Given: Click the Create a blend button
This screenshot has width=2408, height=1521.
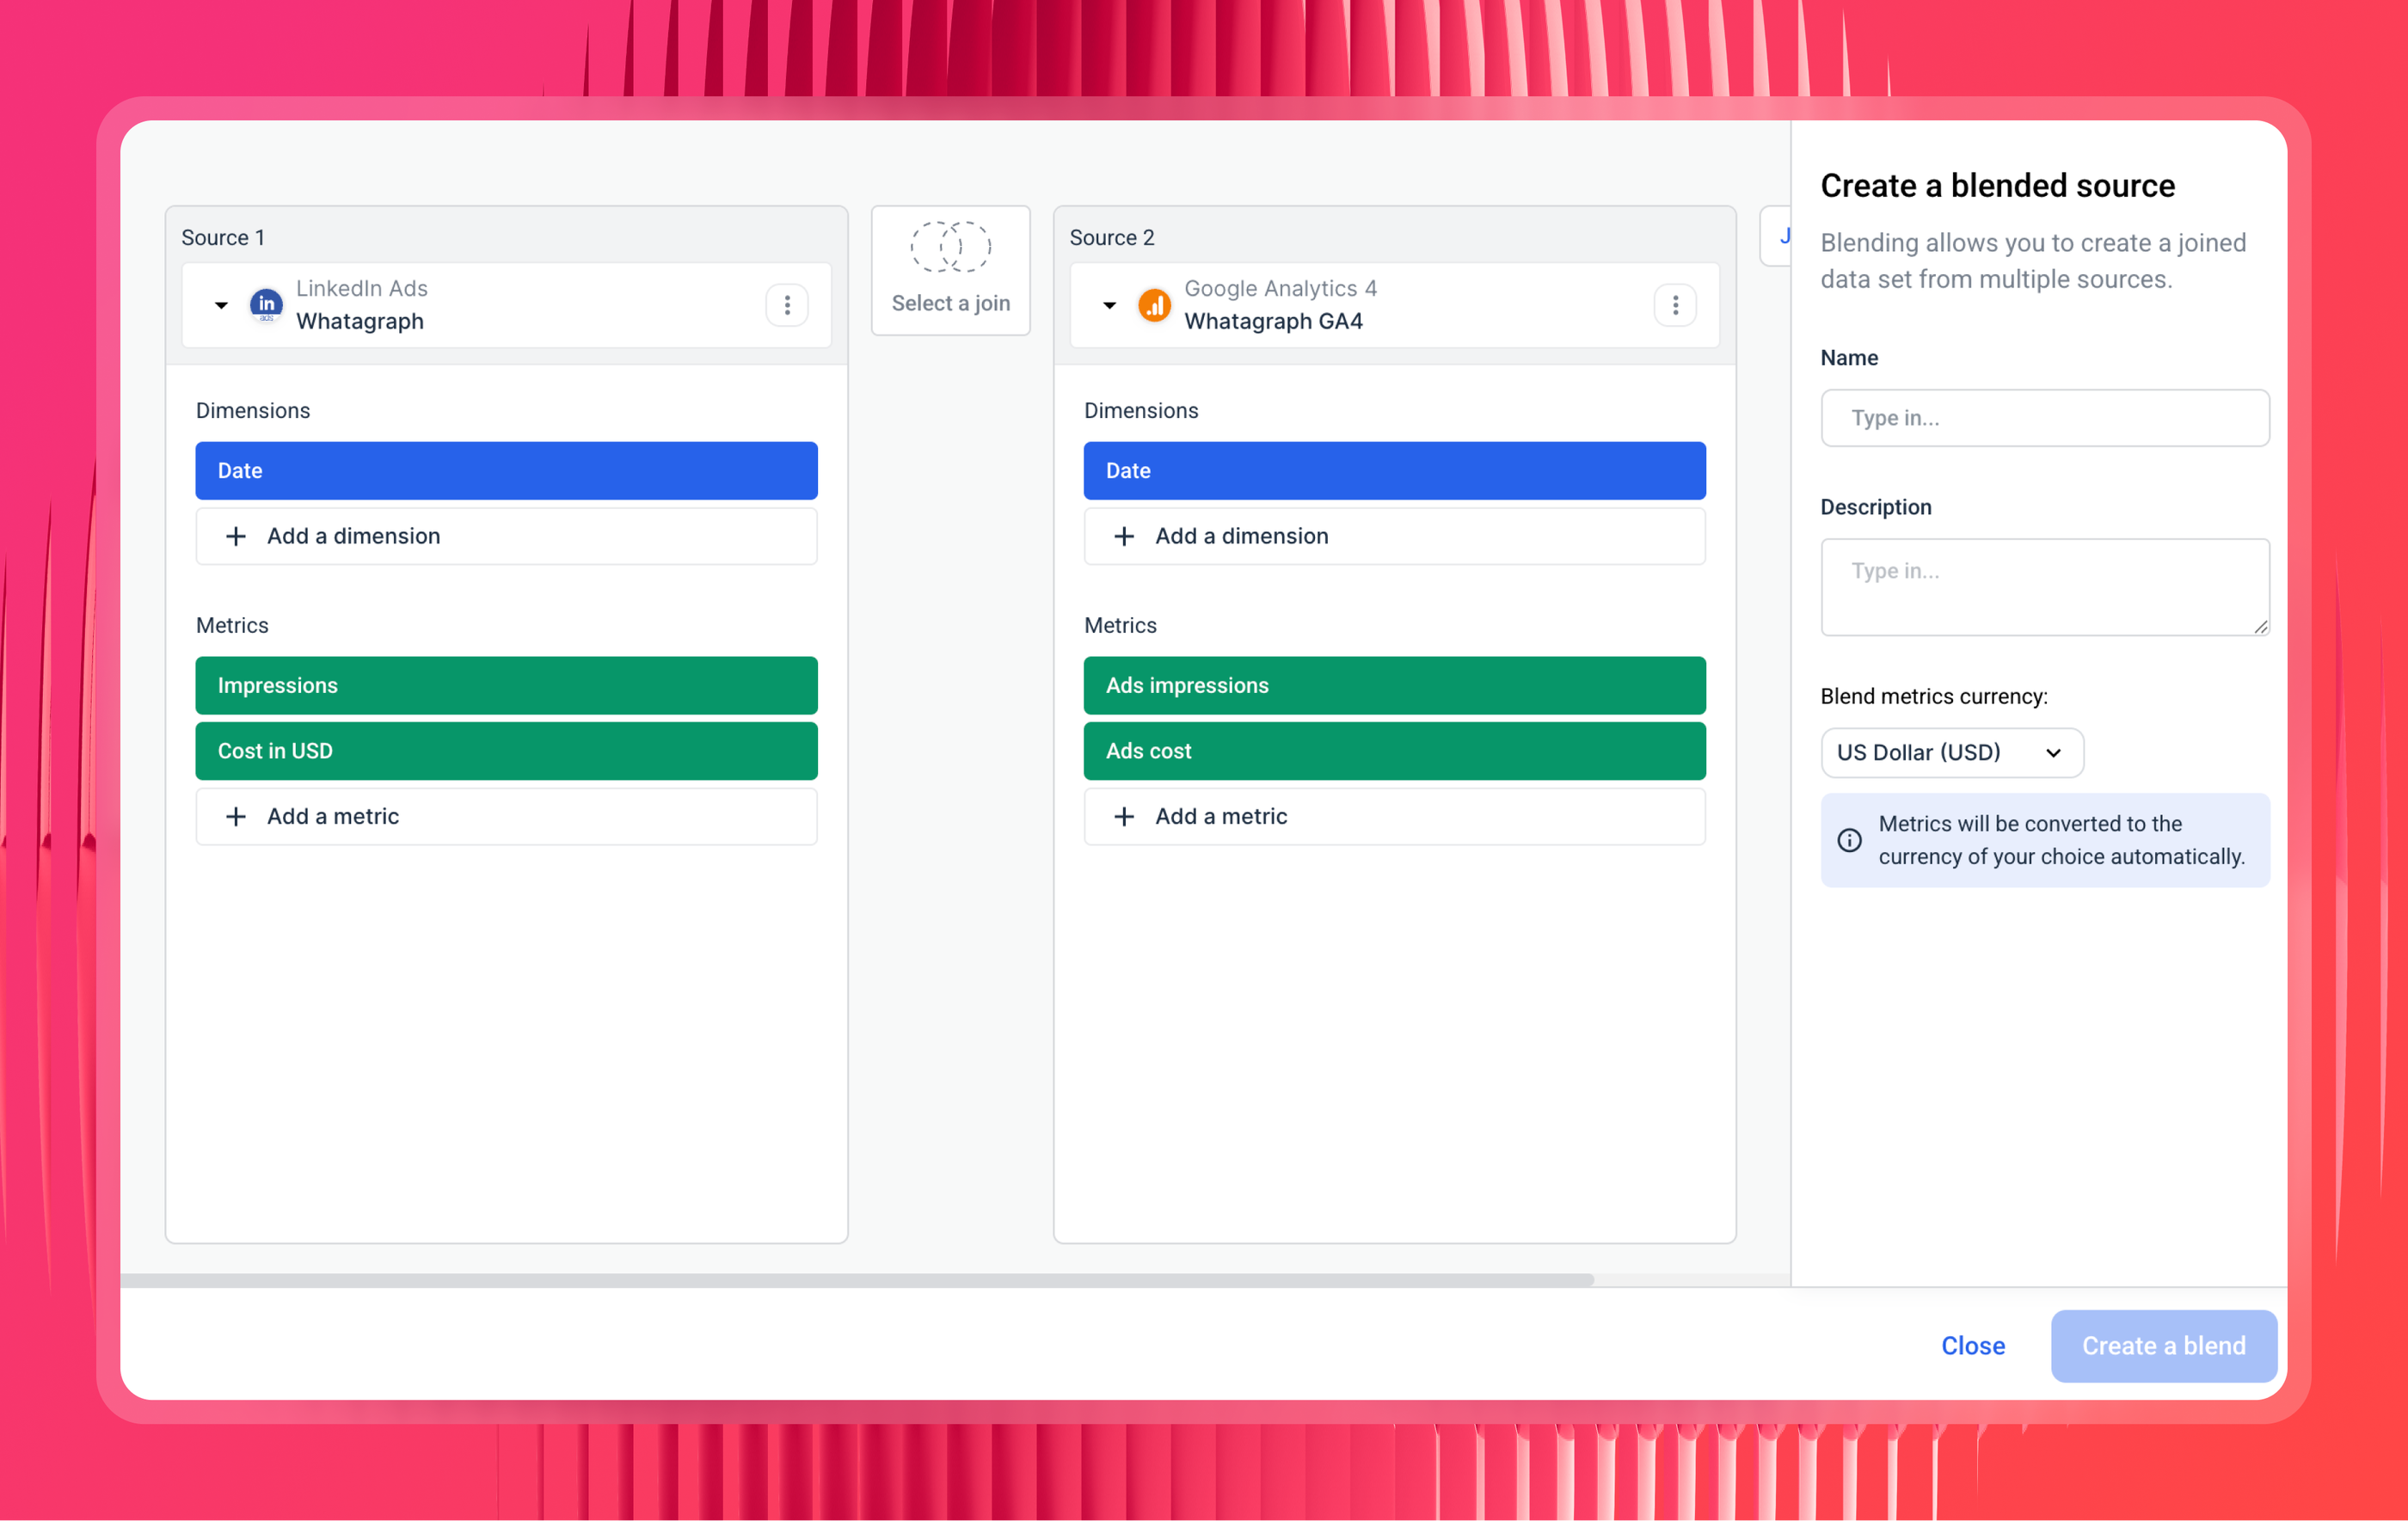Looking at the screenshot, I should pos(2163,1346).
